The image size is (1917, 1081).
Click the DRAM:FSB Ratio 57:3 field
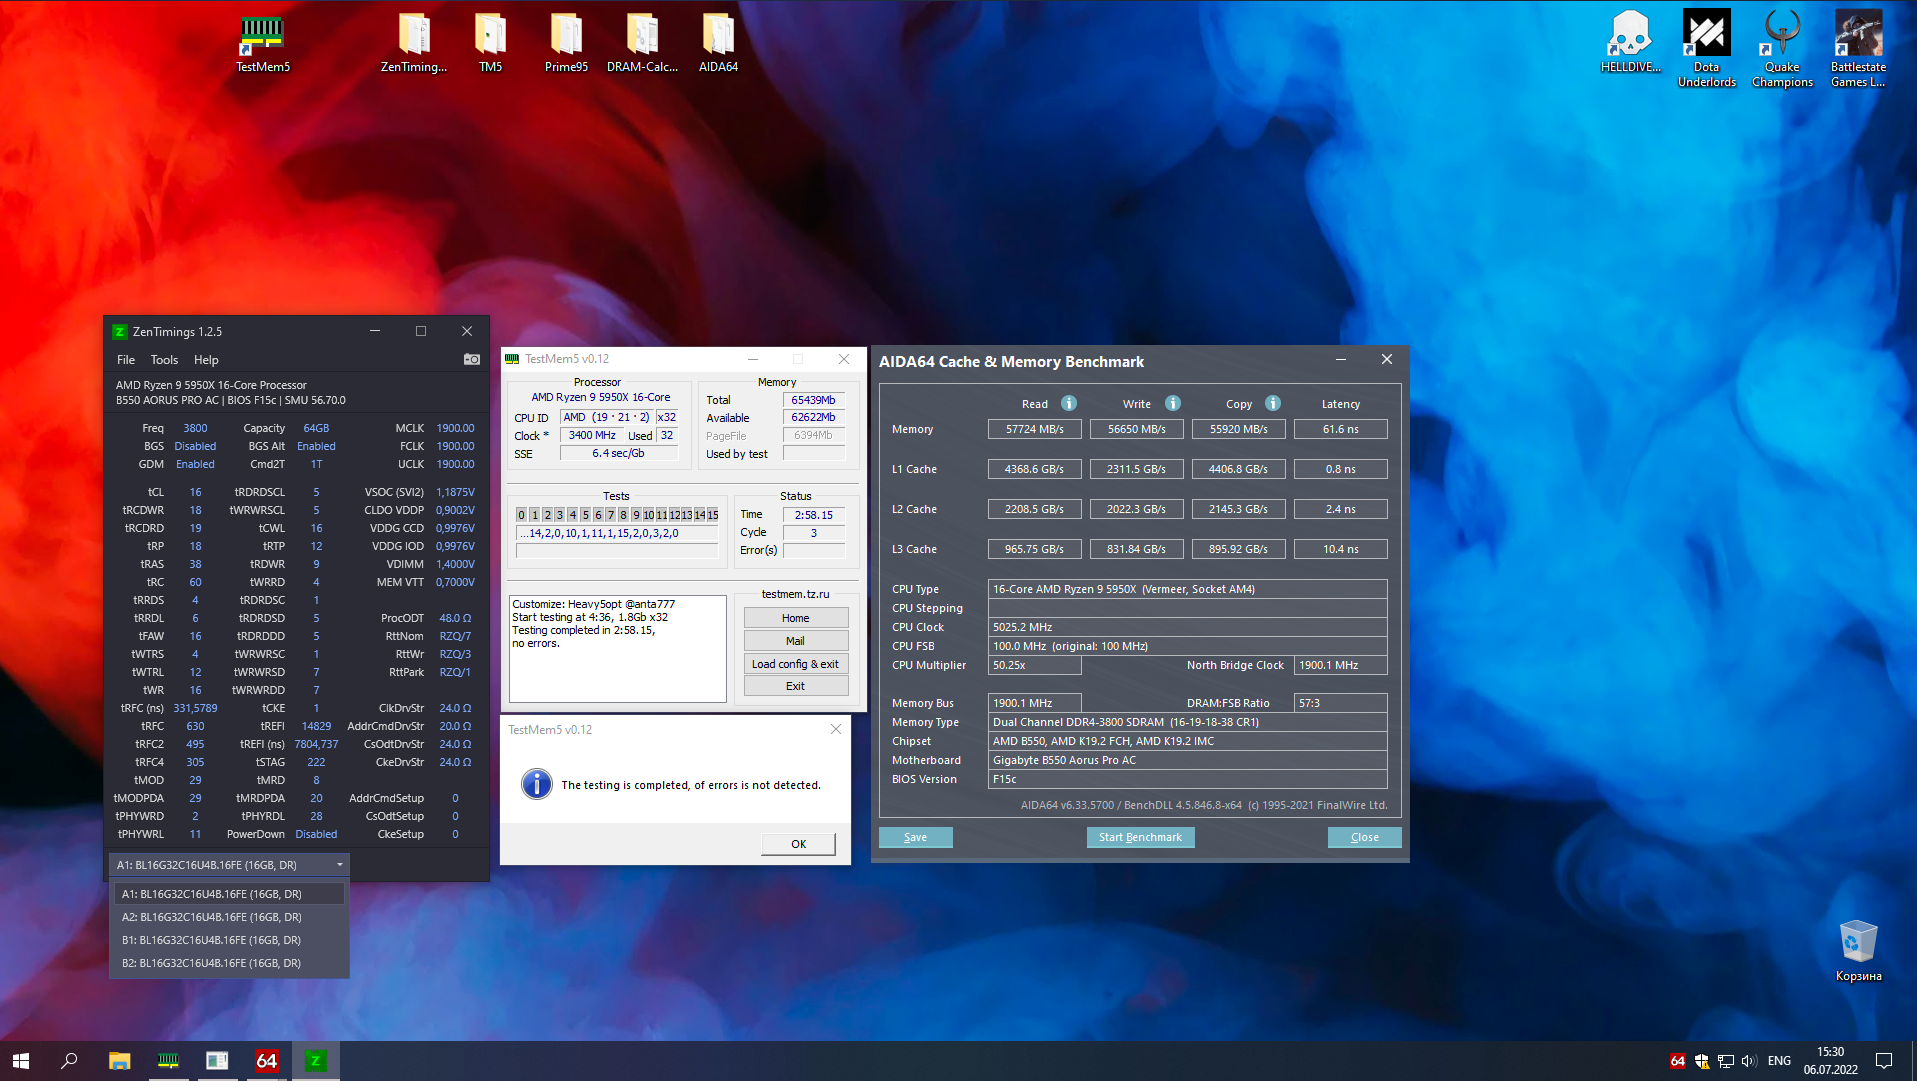[x=1341, y=703]
